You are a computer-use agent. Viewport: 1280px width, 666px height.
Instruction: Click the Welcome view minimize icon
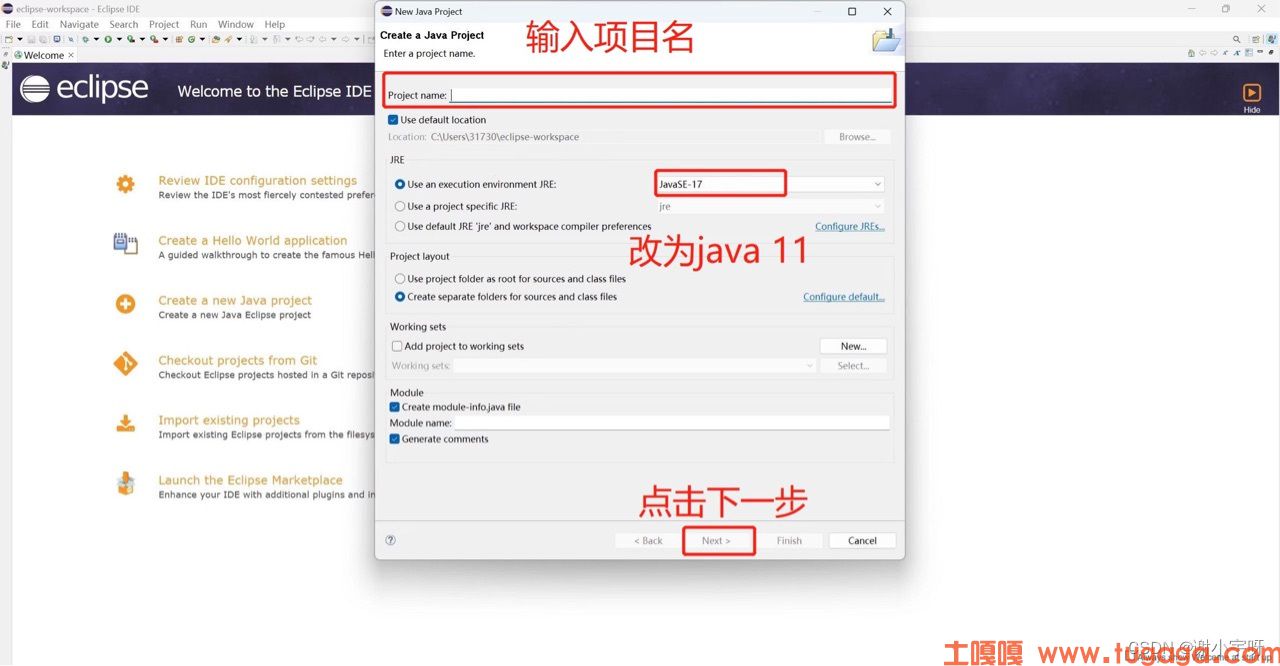(x=1259, y=52)
